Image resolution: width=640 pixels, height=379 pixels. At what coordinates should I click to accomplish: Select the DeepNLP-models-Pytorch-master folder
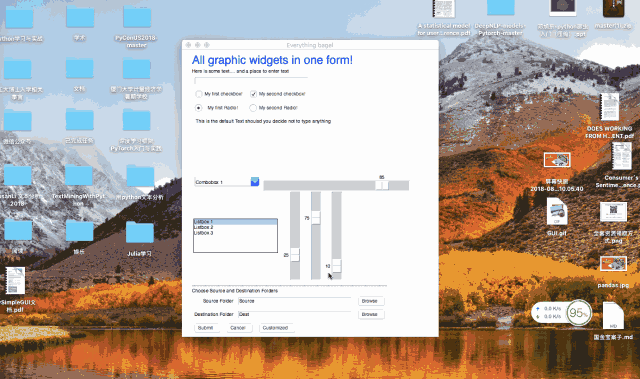pyautogui.click(x=501, y=9)
